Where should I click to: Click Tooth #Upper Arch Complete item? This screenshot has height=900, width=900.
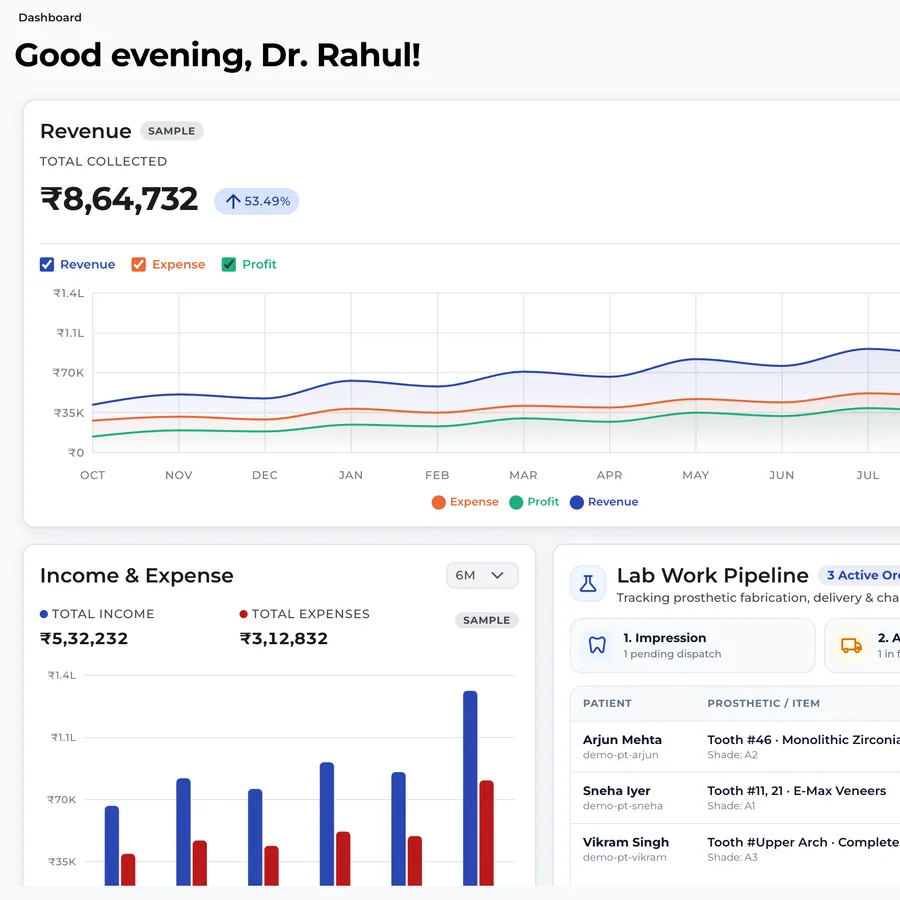(804, 843)
